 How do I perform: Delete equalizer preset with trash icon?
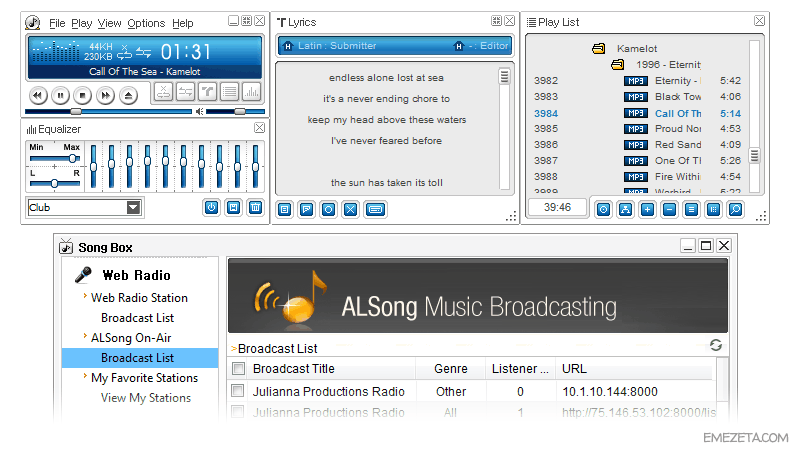255,207
